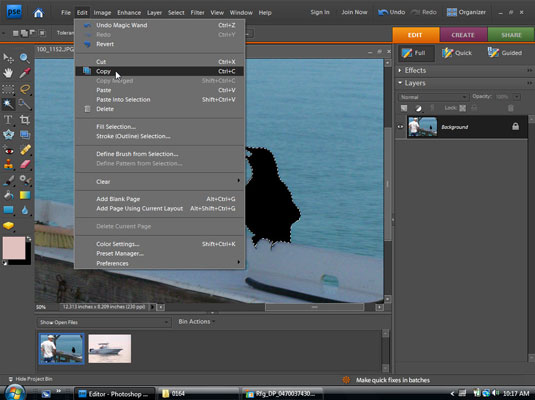Toggle lock all in Layers panel
The height and width of the screenshot is (400, 535).
474,108
